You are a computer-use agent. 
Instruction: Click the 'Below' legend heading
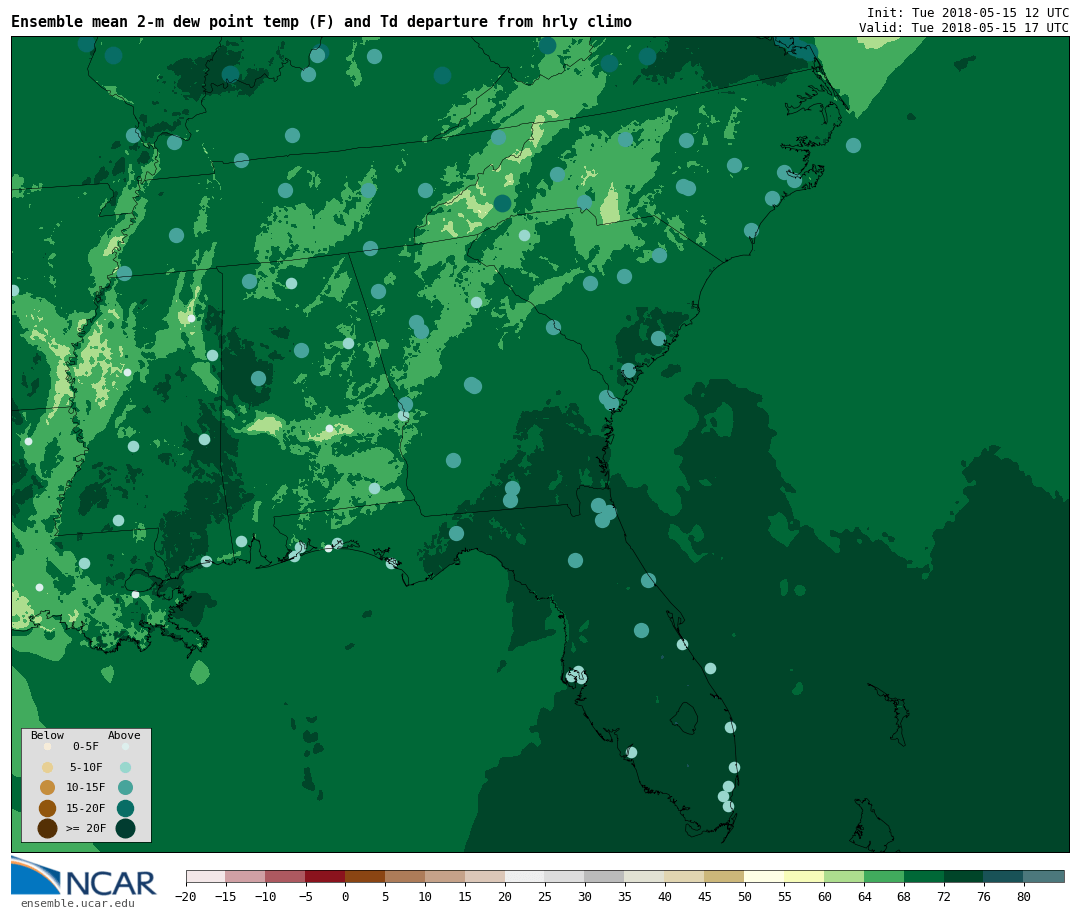click(48, 735)
